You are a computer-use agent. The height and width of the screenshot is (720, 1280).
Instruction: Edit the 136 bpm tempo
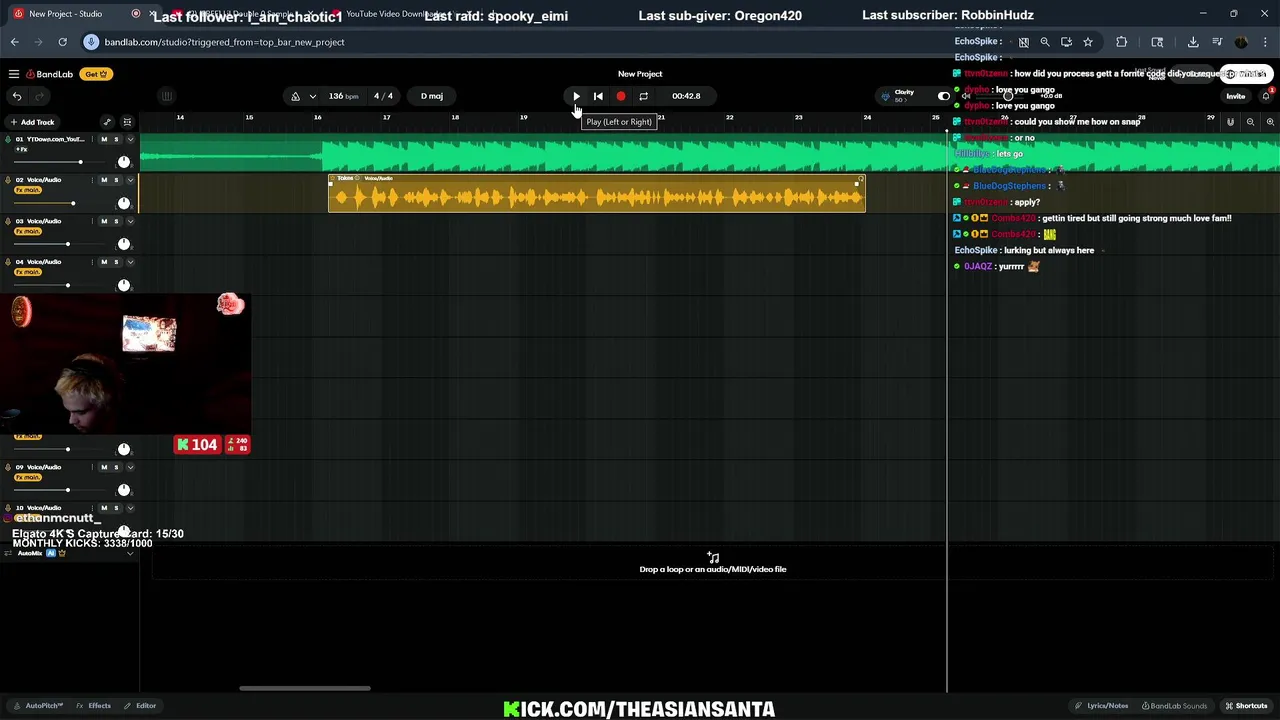[343, 96]
